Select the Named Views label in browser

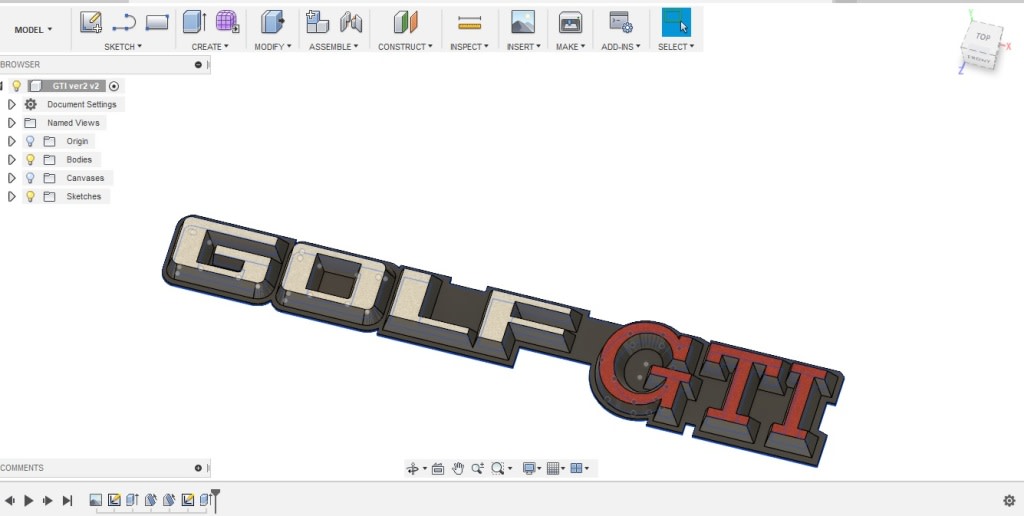pos(73,123)
